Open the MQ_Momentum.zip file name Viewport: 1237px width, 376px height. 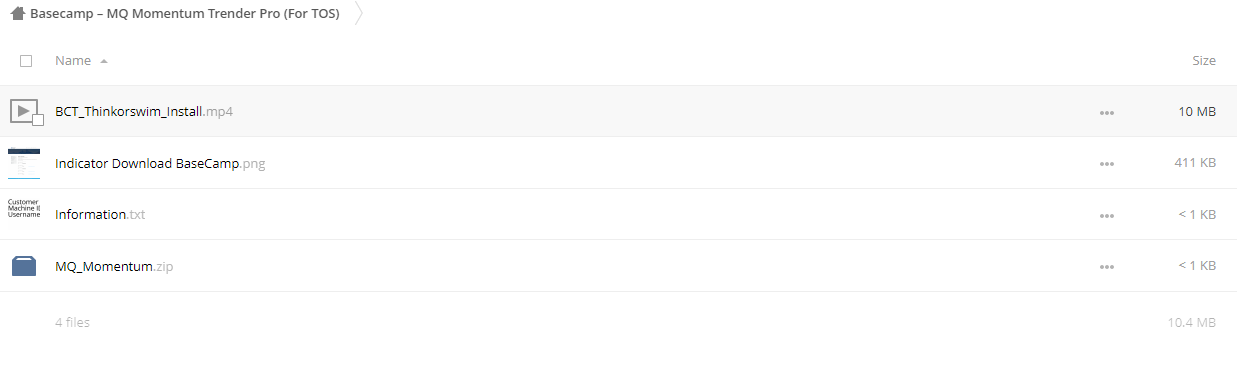(115, 266)
